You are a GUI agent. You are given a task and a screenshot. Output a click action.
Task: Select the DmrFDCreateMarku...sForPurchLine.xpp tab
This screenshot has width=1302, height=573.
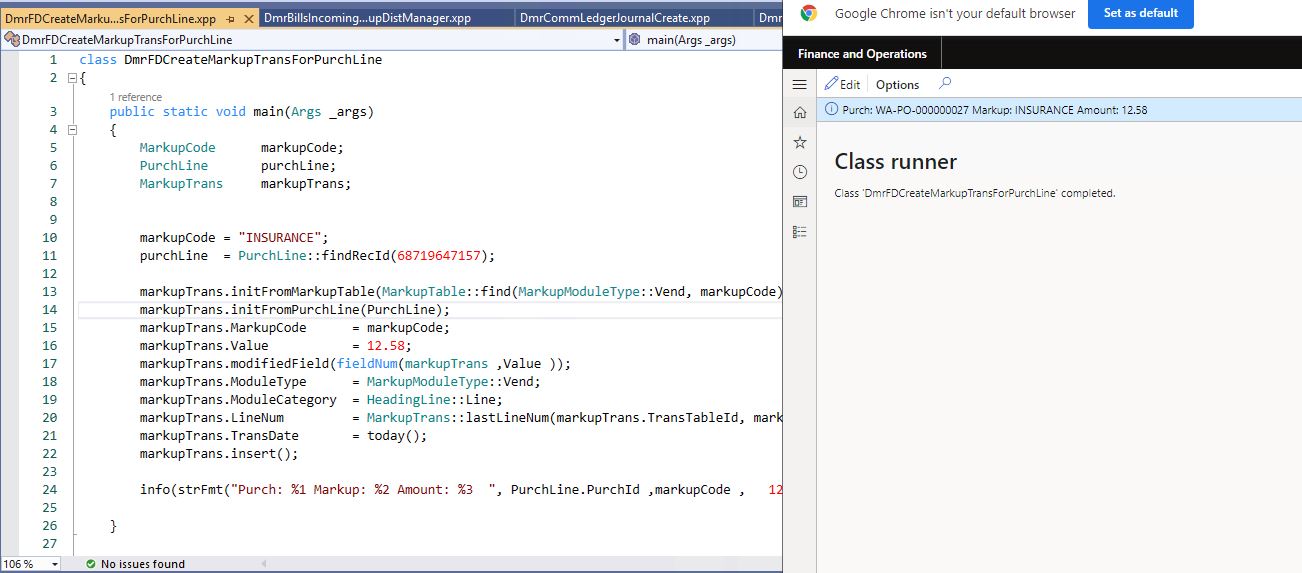(x=110, y=18)
